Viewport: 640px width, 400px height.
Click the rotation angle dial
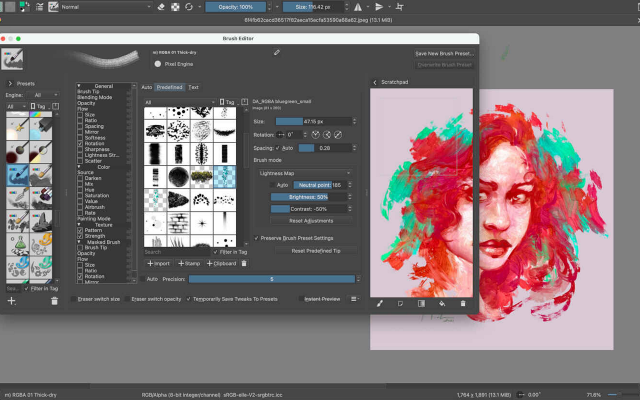click(x=280, y=135)
